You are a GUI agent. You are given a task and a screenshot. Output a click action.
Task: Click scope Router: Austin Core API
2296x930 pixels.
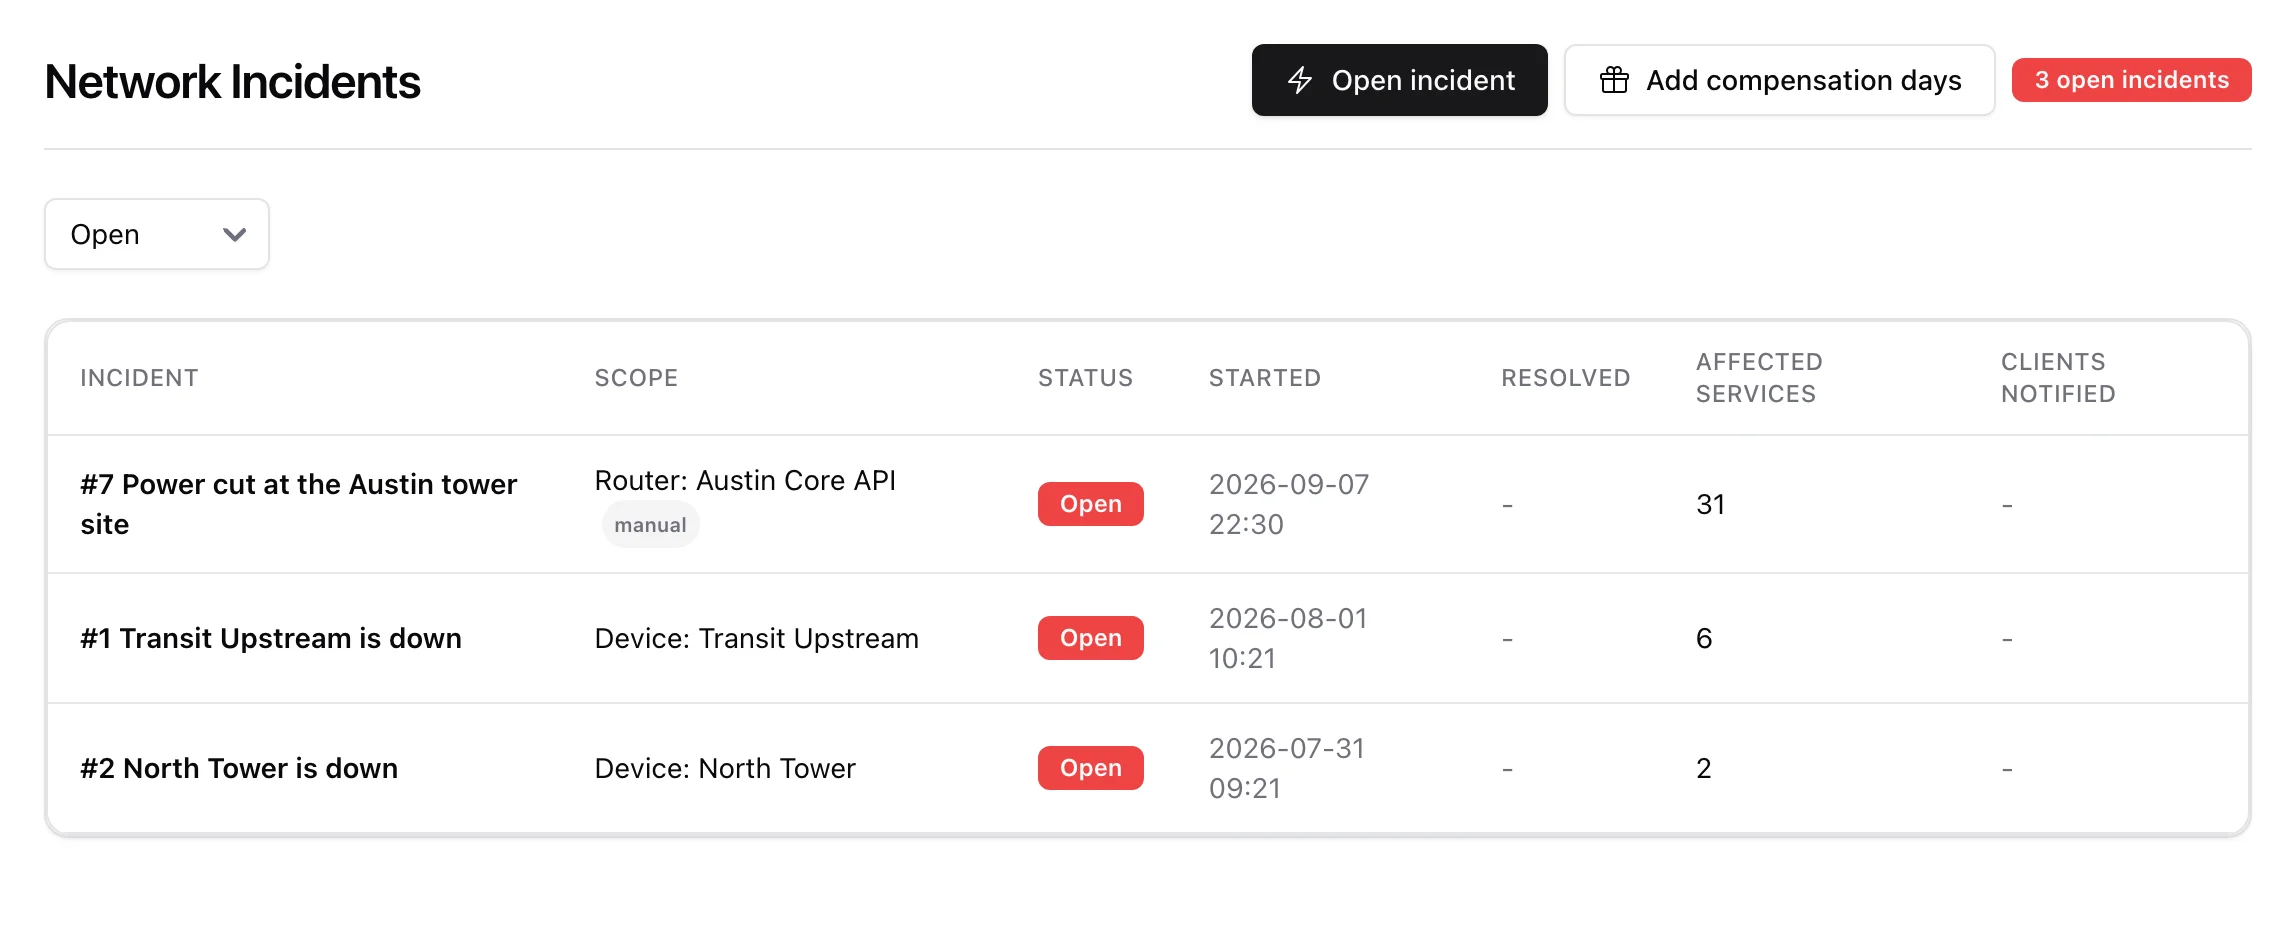click(745, 480)
